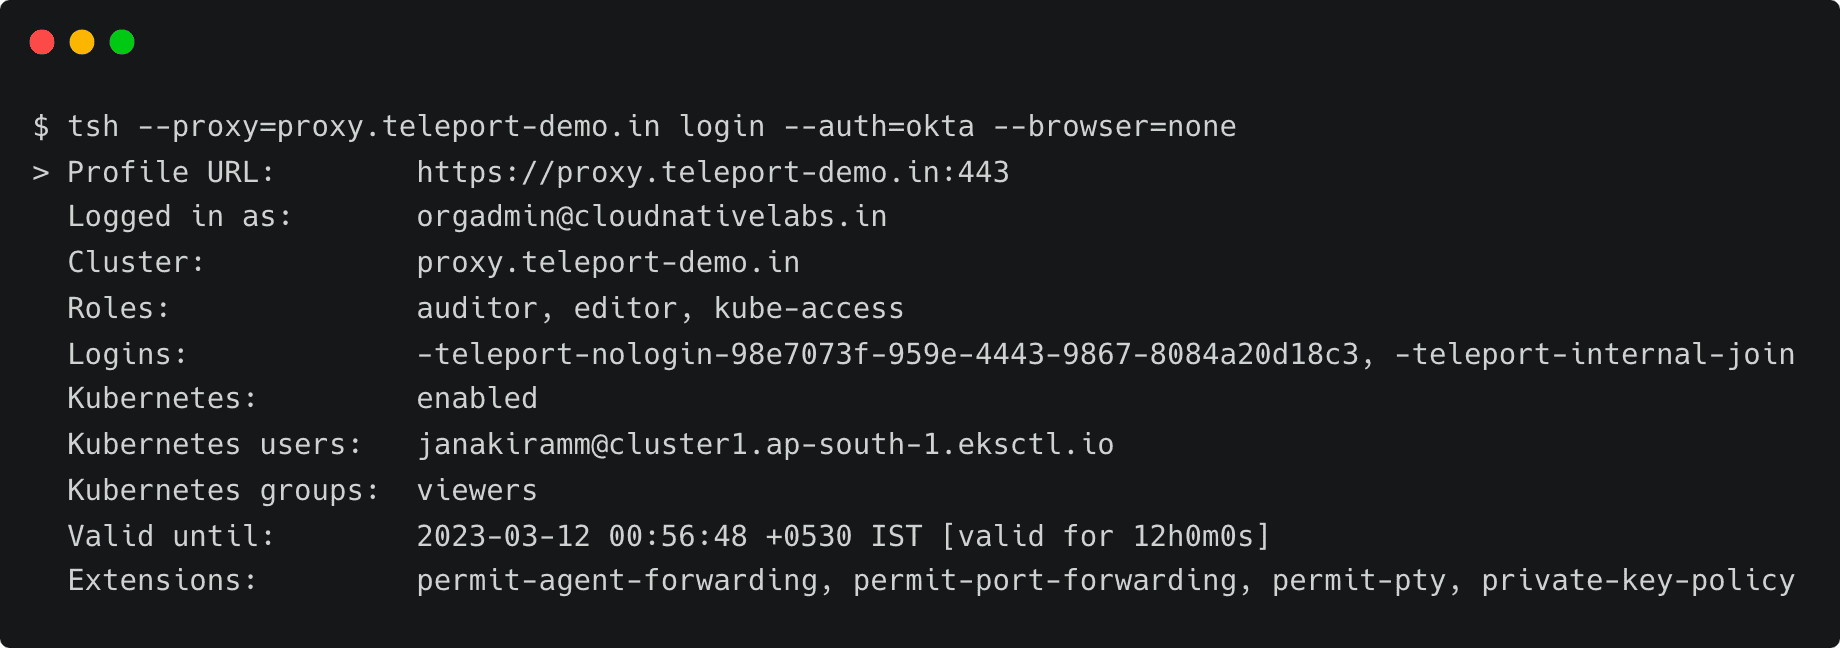Click the --browser=none flag in the command
Viewport: 1840px width, 648px height.
coord(1114,127)
